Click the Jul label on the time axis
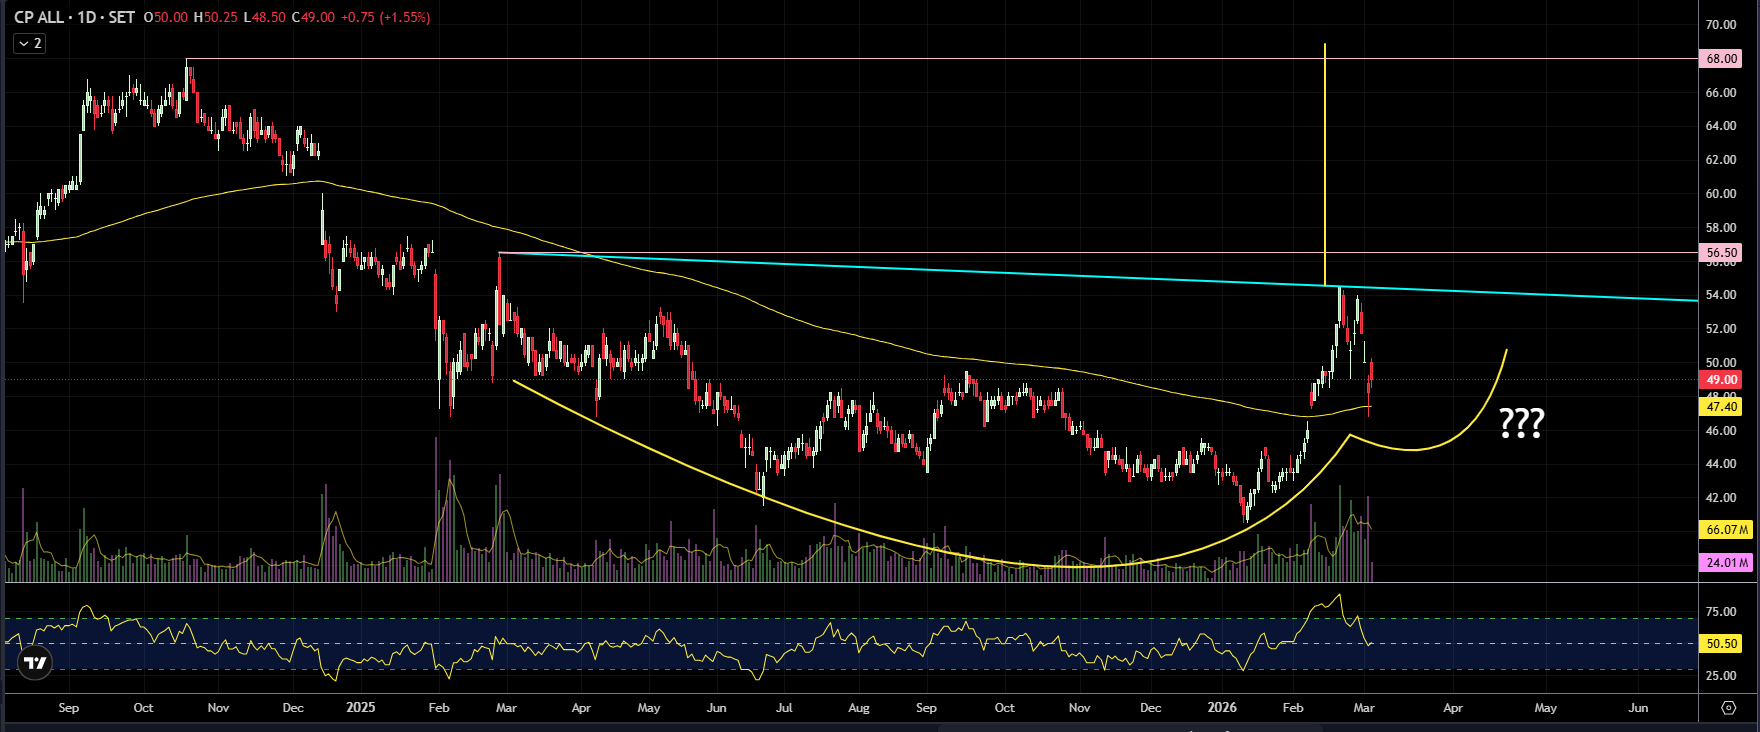Viewport: 1760px width, 732px height. pos(784,708)
